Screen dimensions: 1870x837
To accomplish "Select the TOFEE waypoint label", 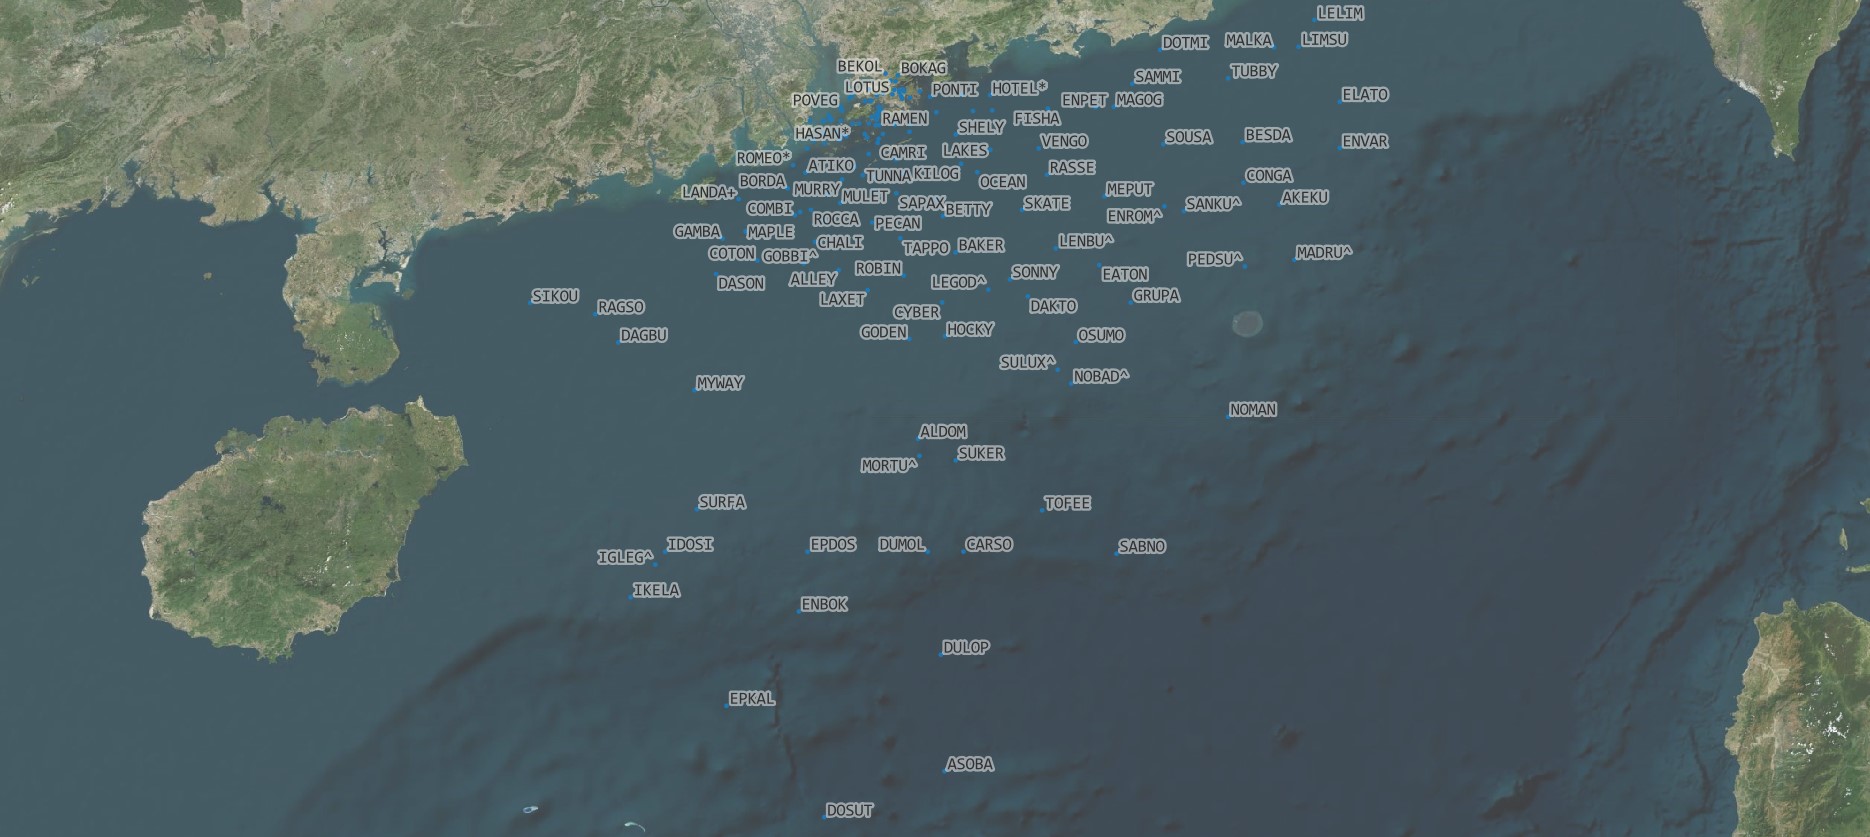I will click(1067, 504).
